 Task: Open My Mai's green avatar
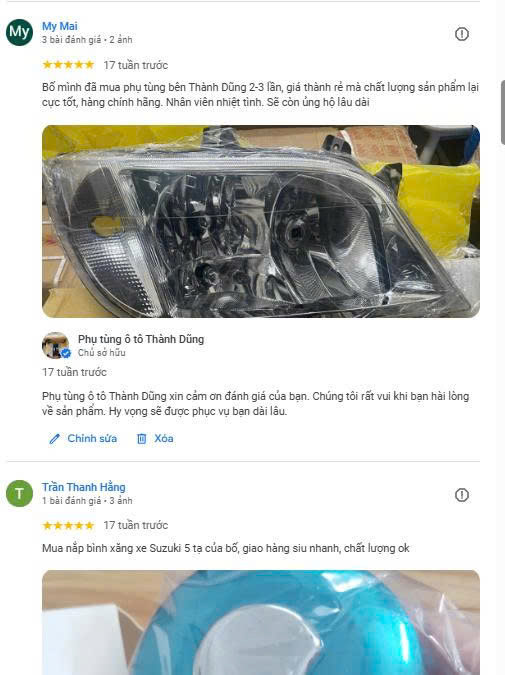point(19,32)
